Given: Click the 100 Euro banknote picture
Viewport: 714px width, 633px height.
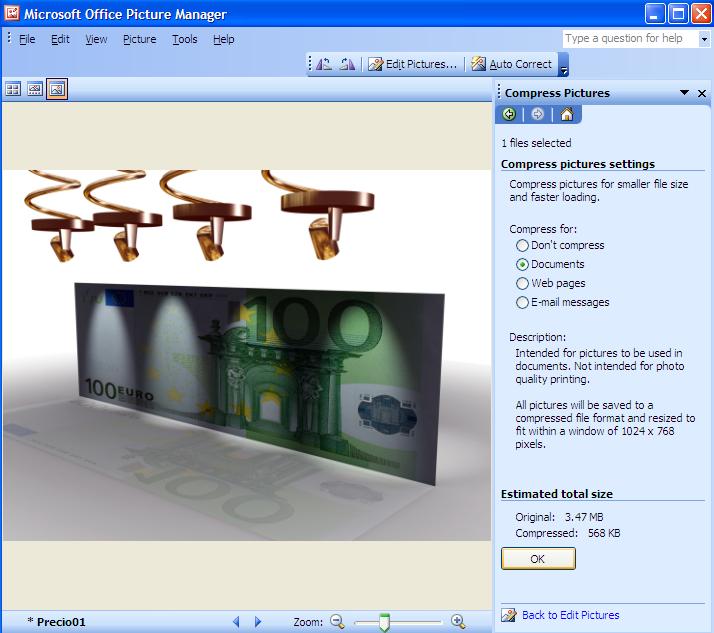Looking at the screenshot, I should 247,355.
